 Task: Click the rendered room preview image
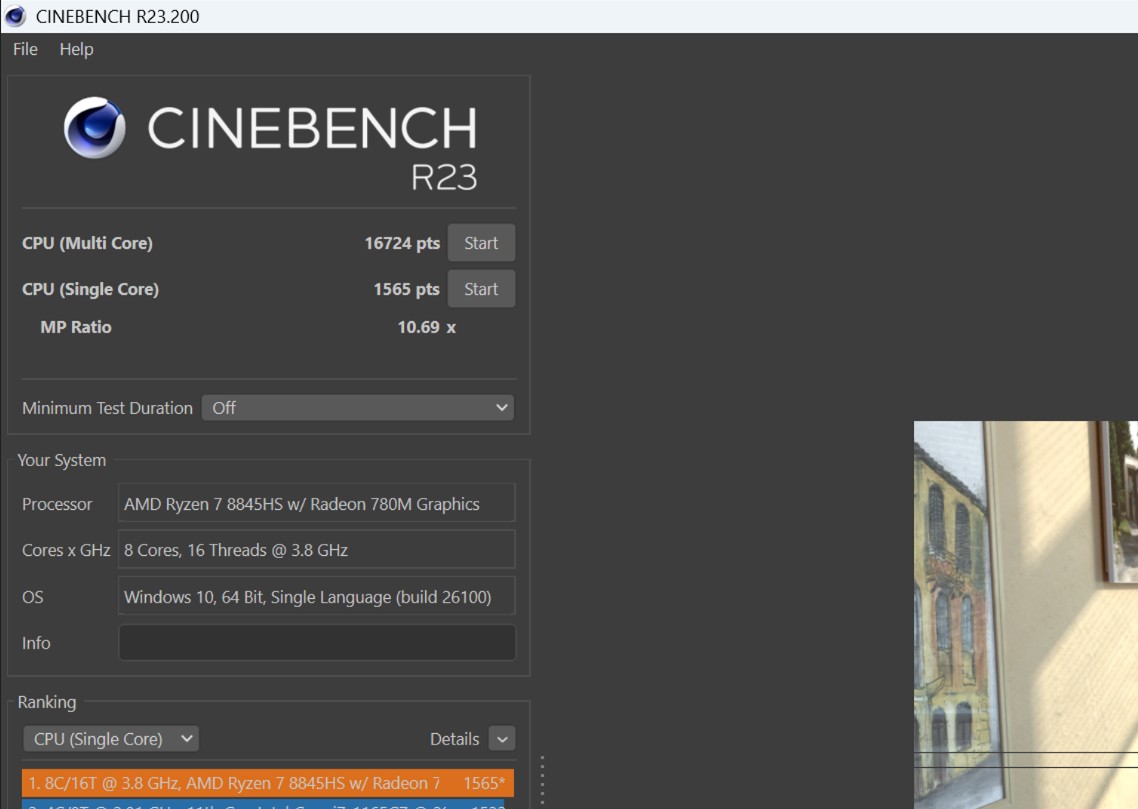point(1025,614)
